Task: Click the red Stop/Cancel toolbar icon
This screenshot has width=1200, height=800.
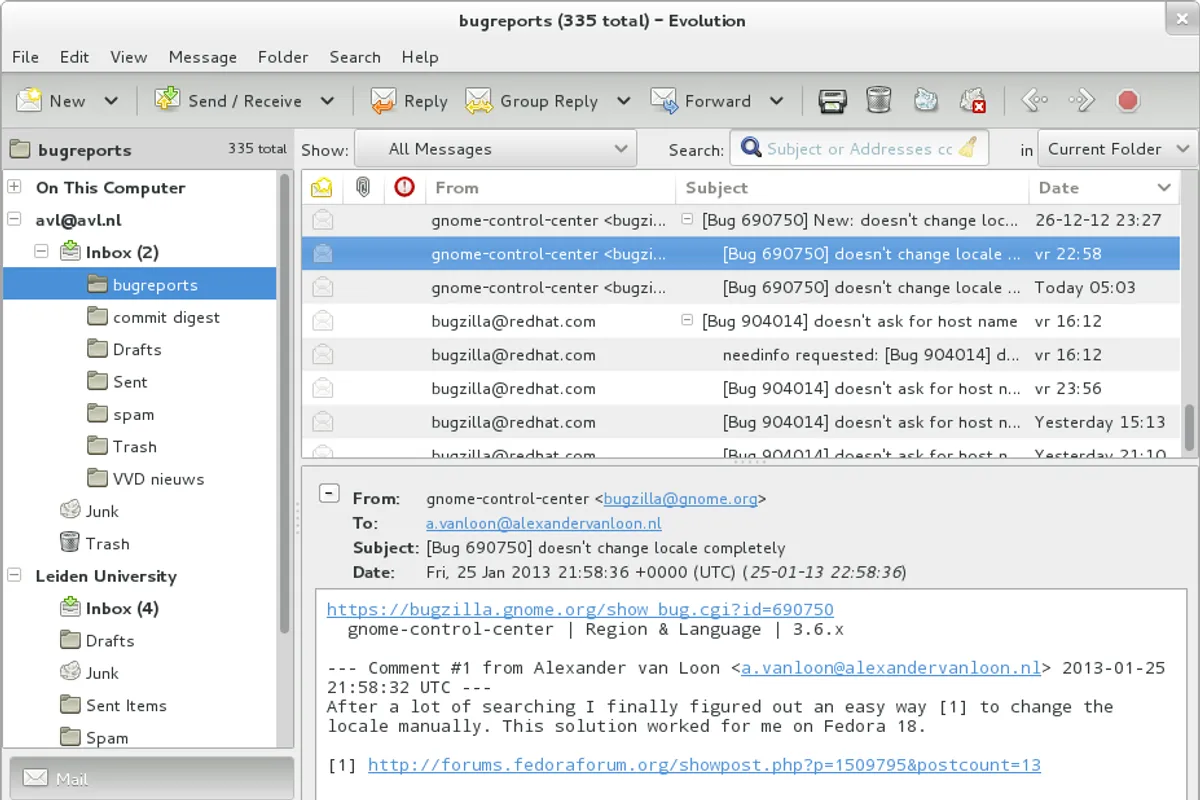Action: click(1128, 100)
